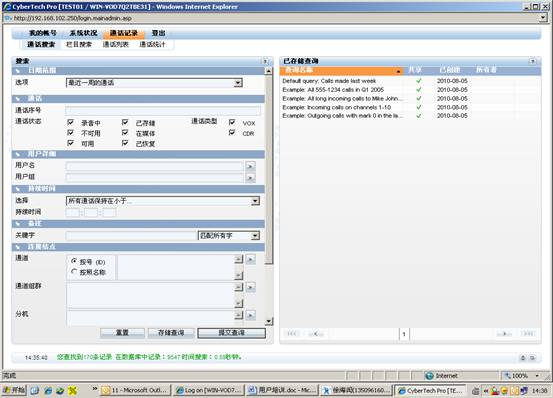Click the 用户名 input field

pyautogui.click(x=154, y=166)
